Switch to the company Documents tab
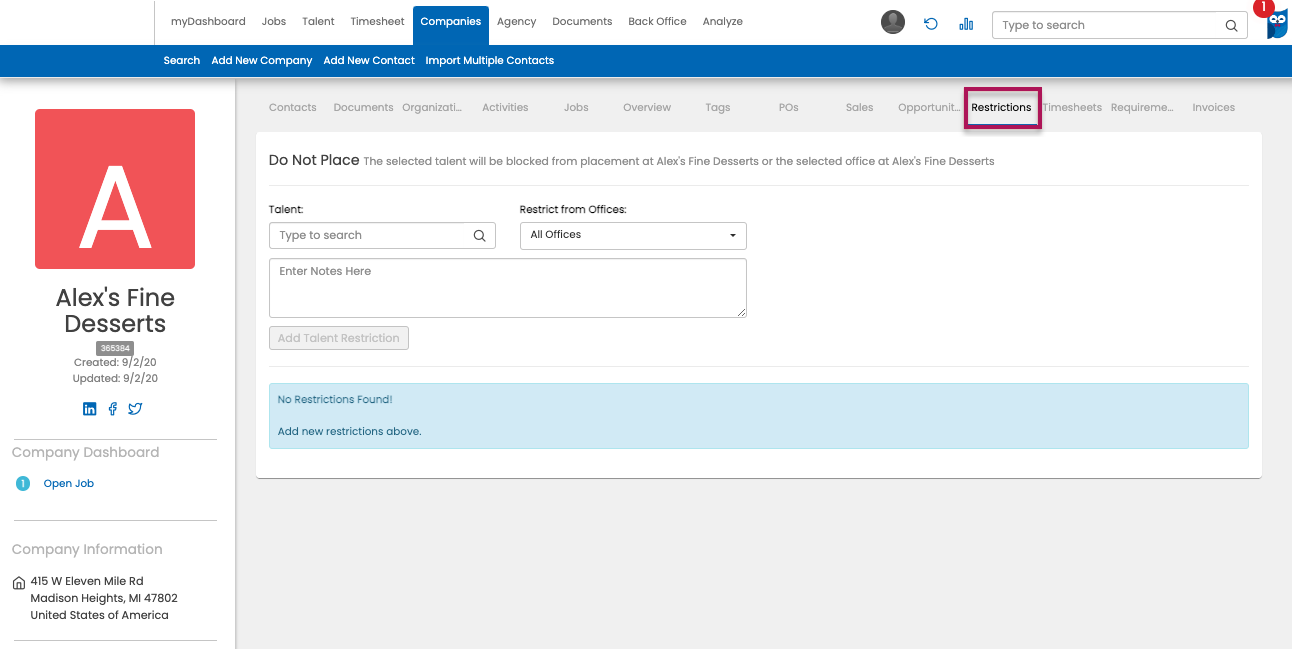Screen dimensions: 1292x649 364,108
